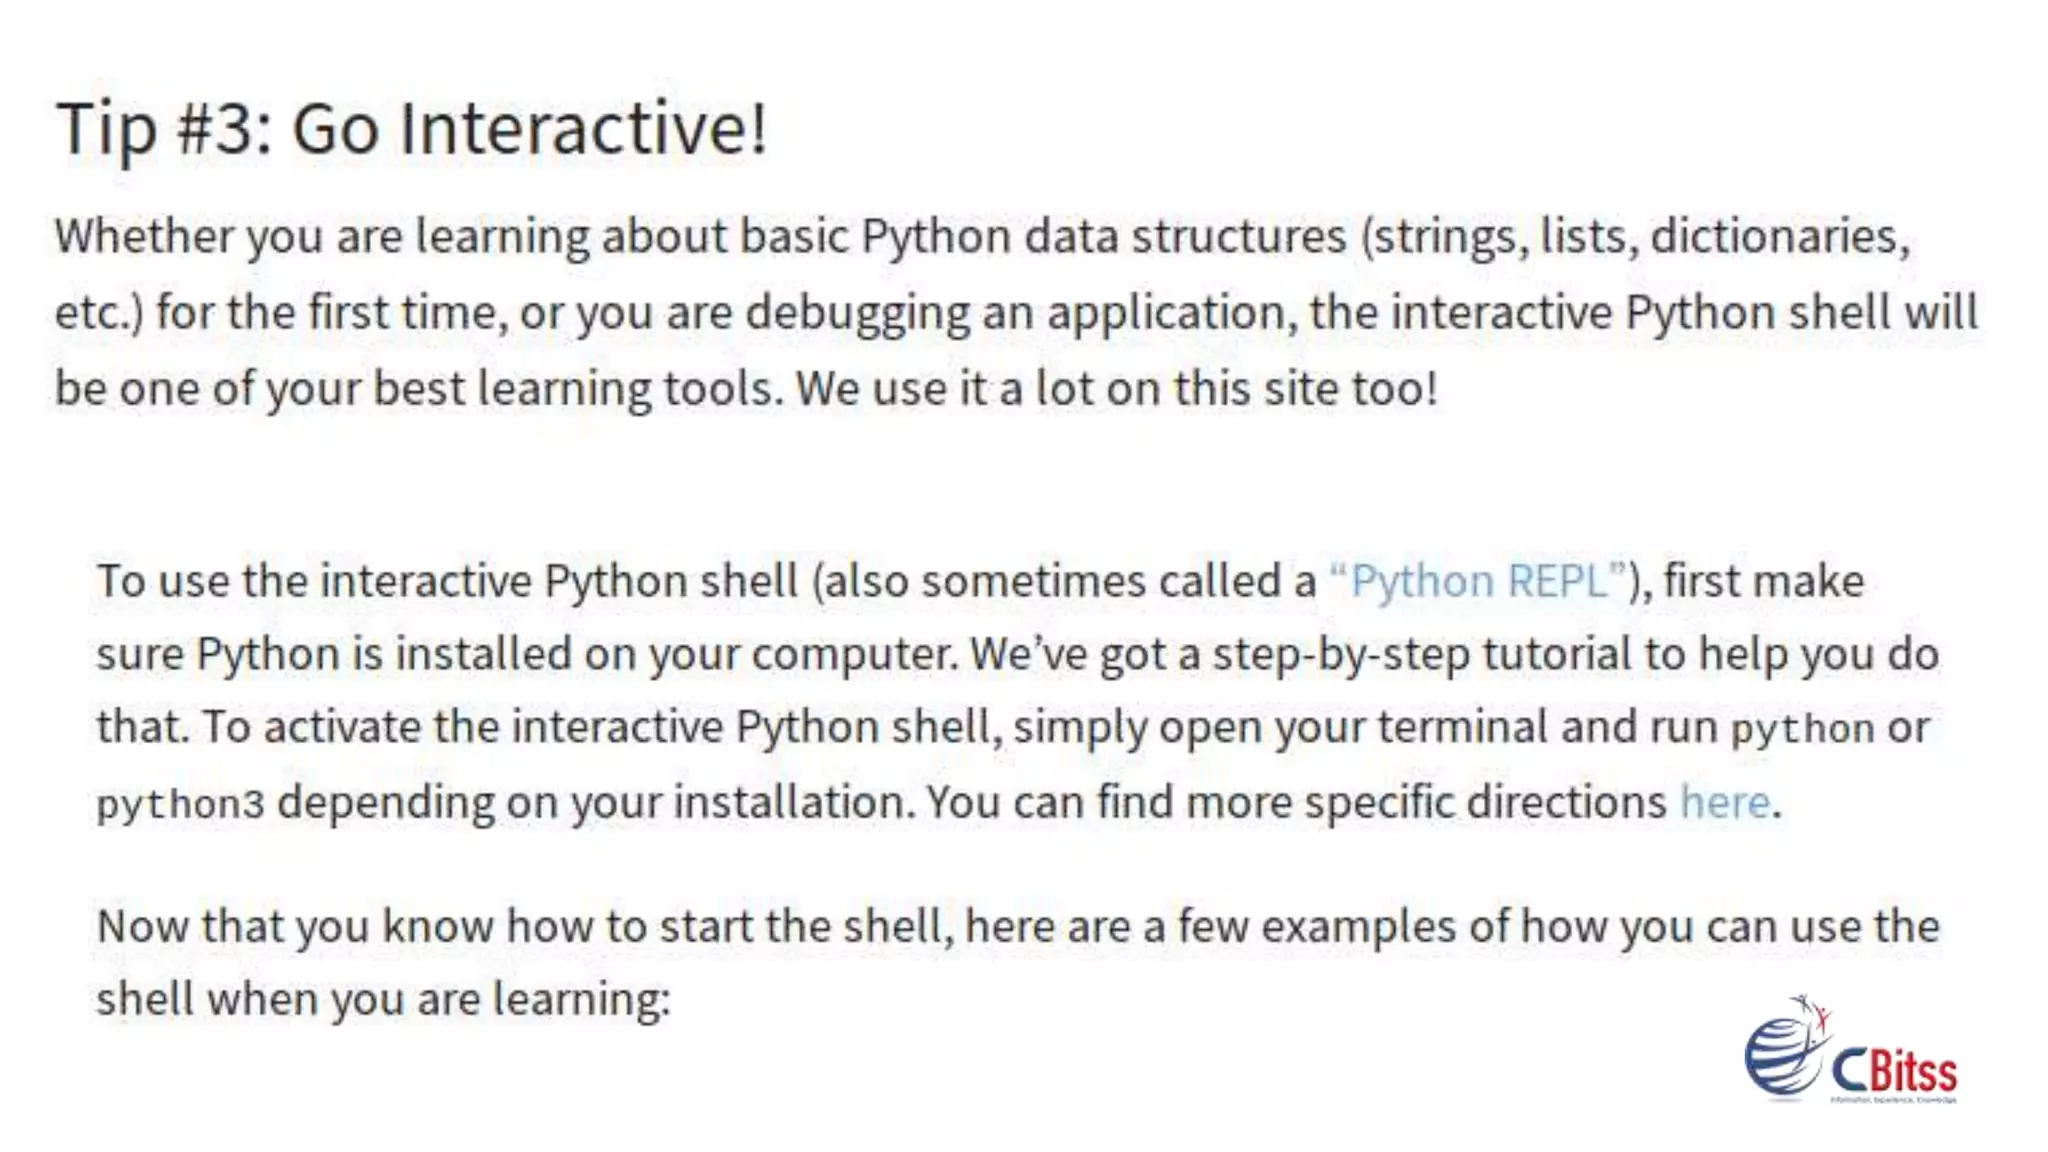Click the "Tip #3: Go Interactive!" heading
Viewport: 2048px width, 1152px height.
point(411,130)
